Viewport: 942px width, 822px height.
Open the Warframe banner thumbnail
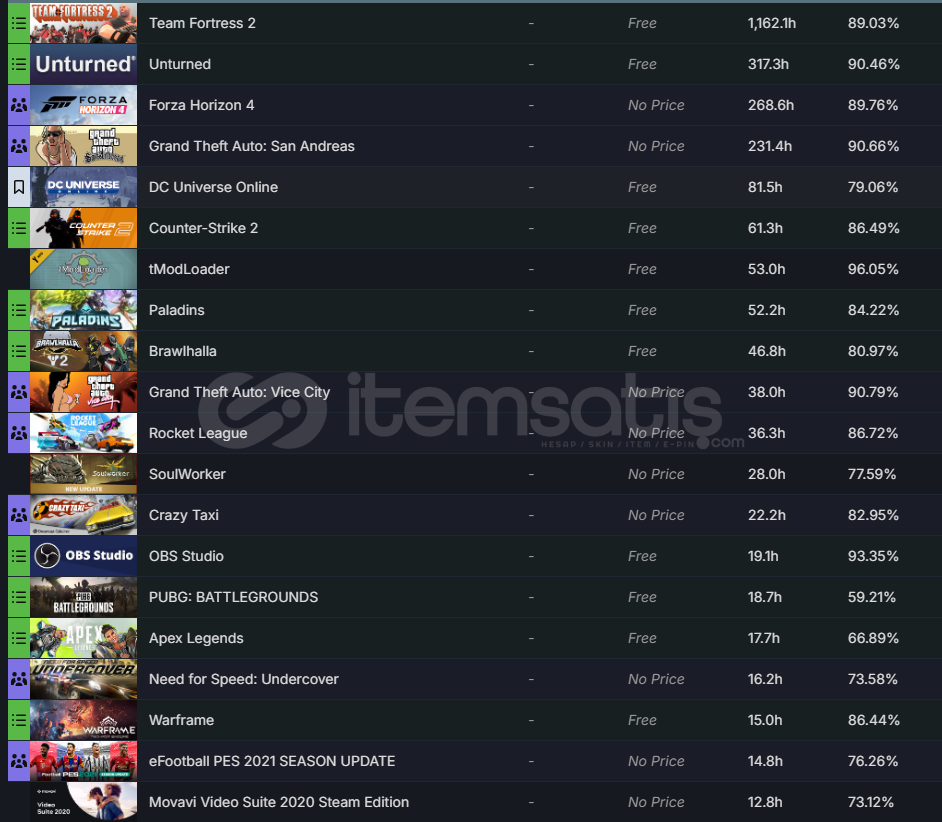(x=84, y=720)
